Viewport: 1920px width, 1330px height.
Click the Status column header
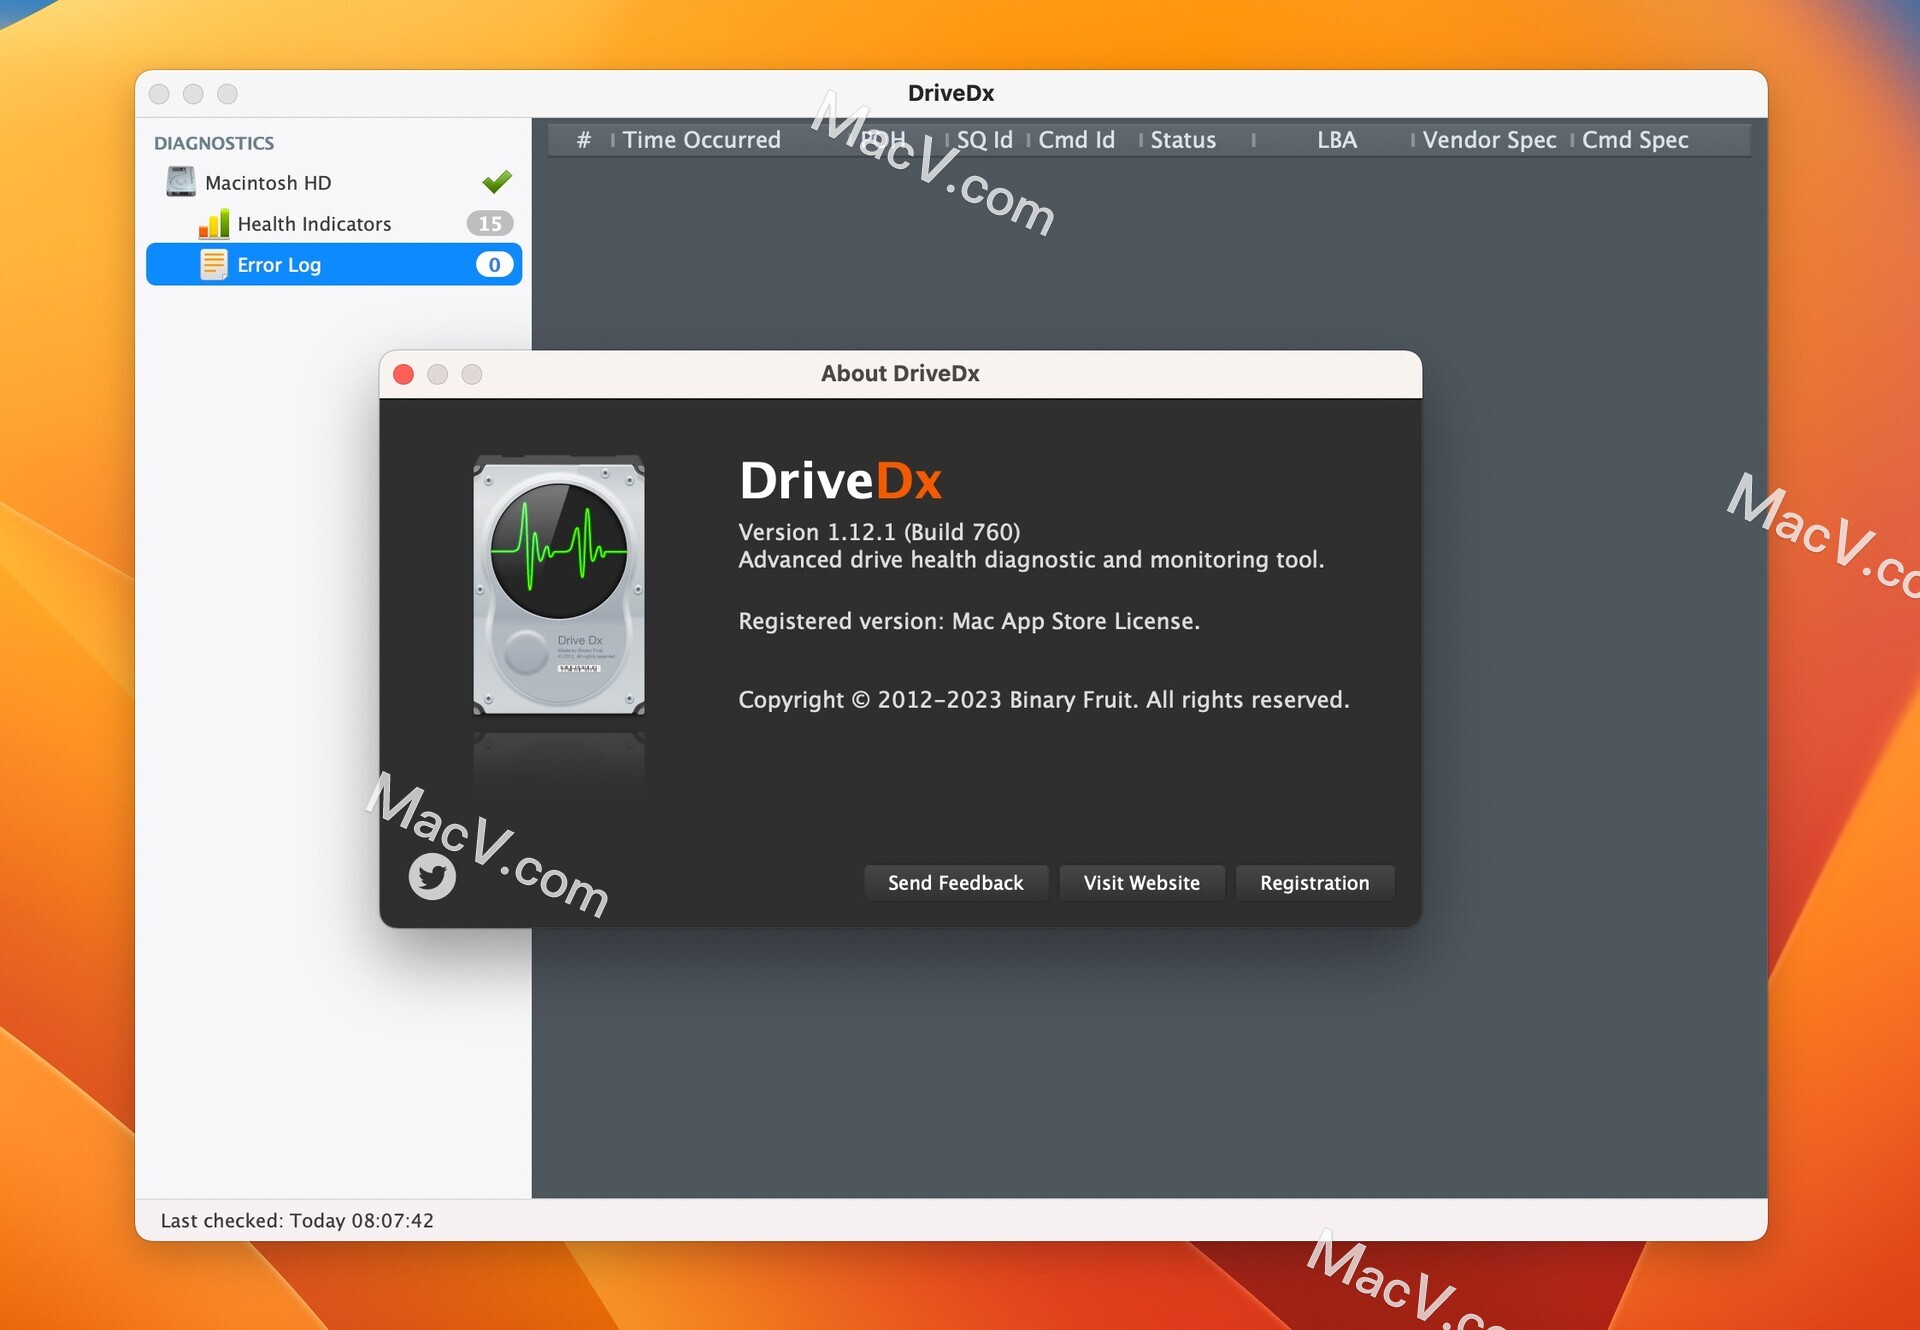tap(1183, 140)
